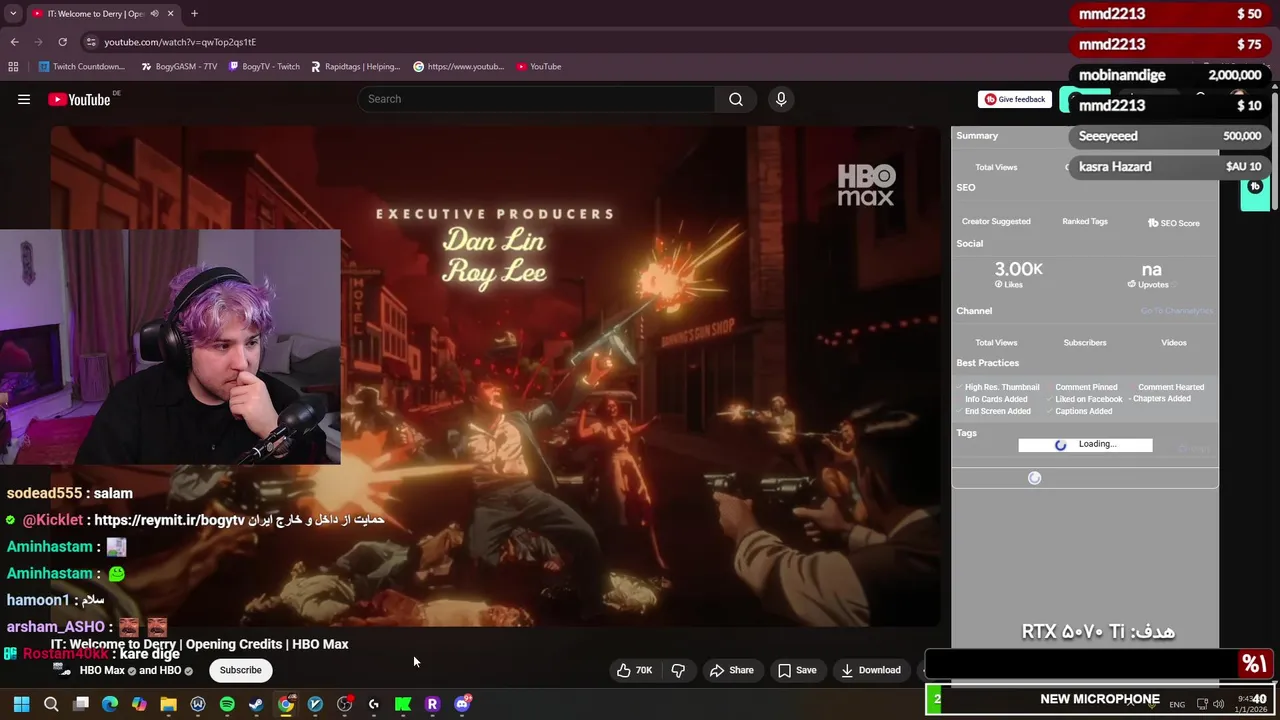Switch to Chrome in the taskbar
1280x720 pixels.
tap(286, 704)
